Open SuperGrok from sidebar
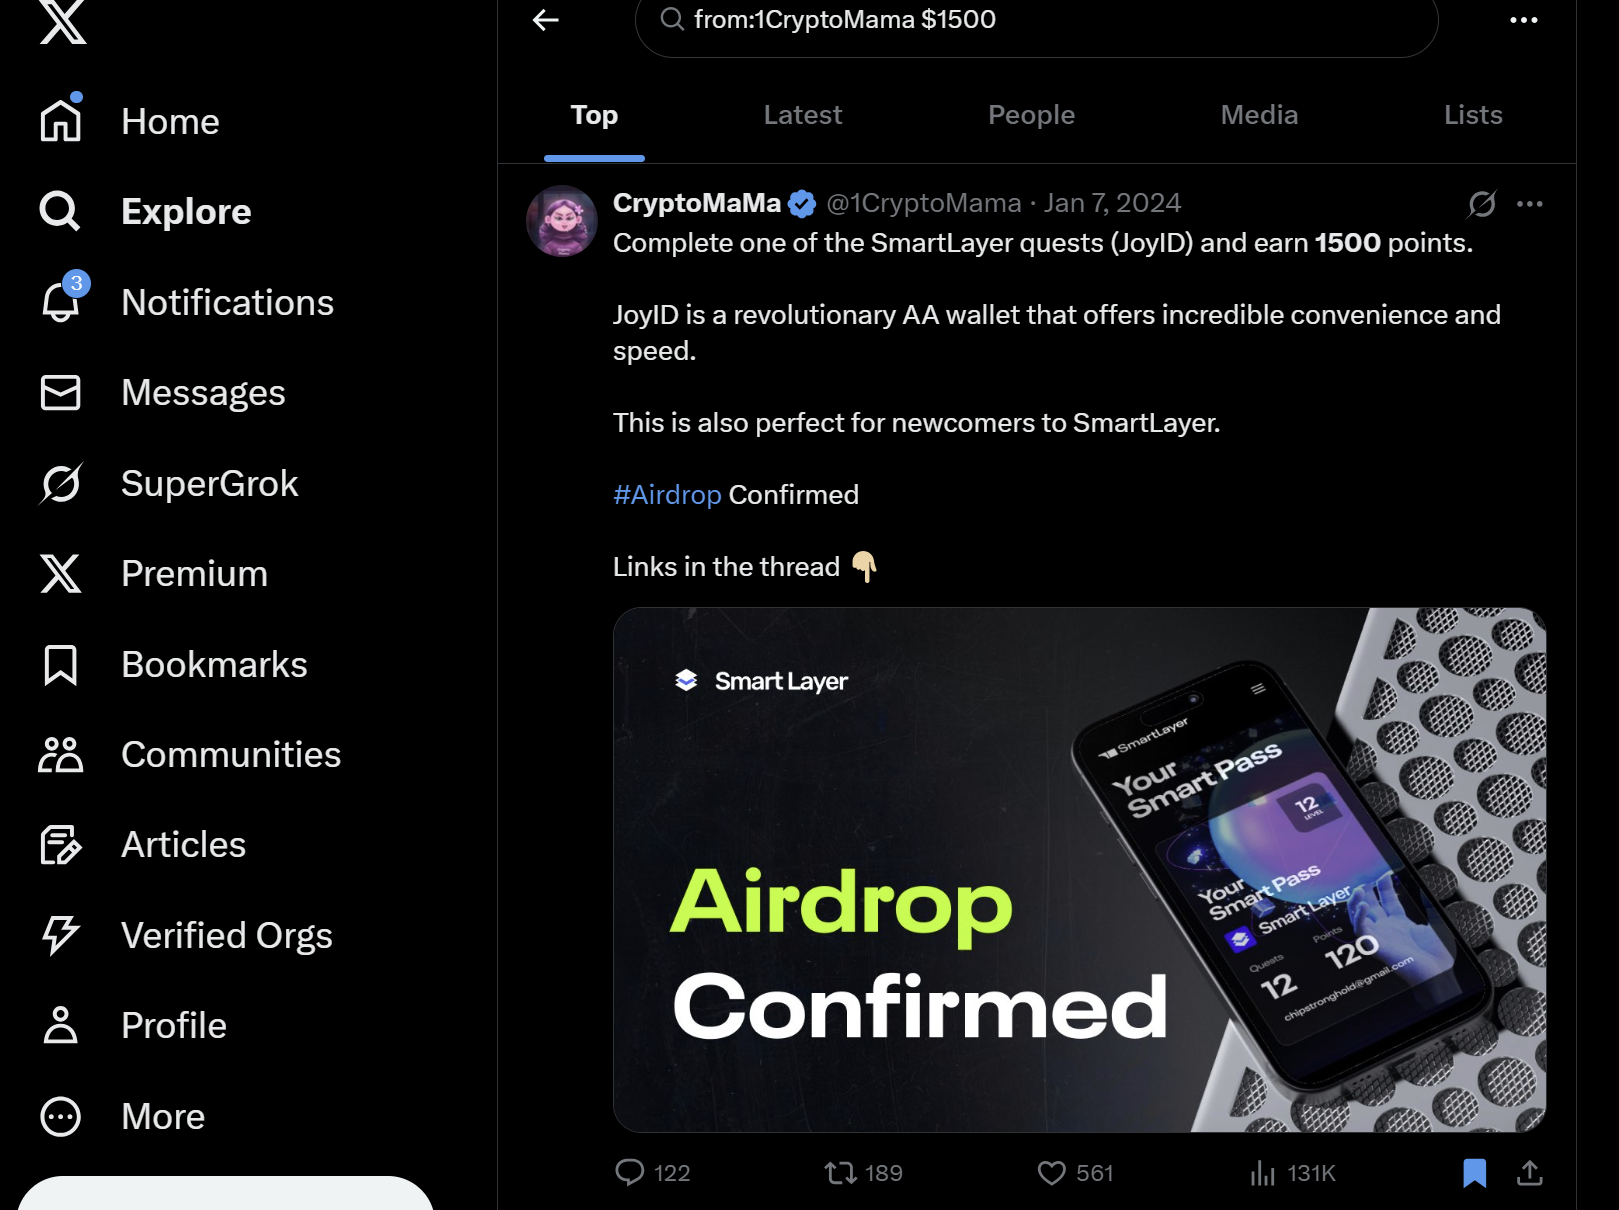1619x1210 pixels. click(x=169, y=484)
